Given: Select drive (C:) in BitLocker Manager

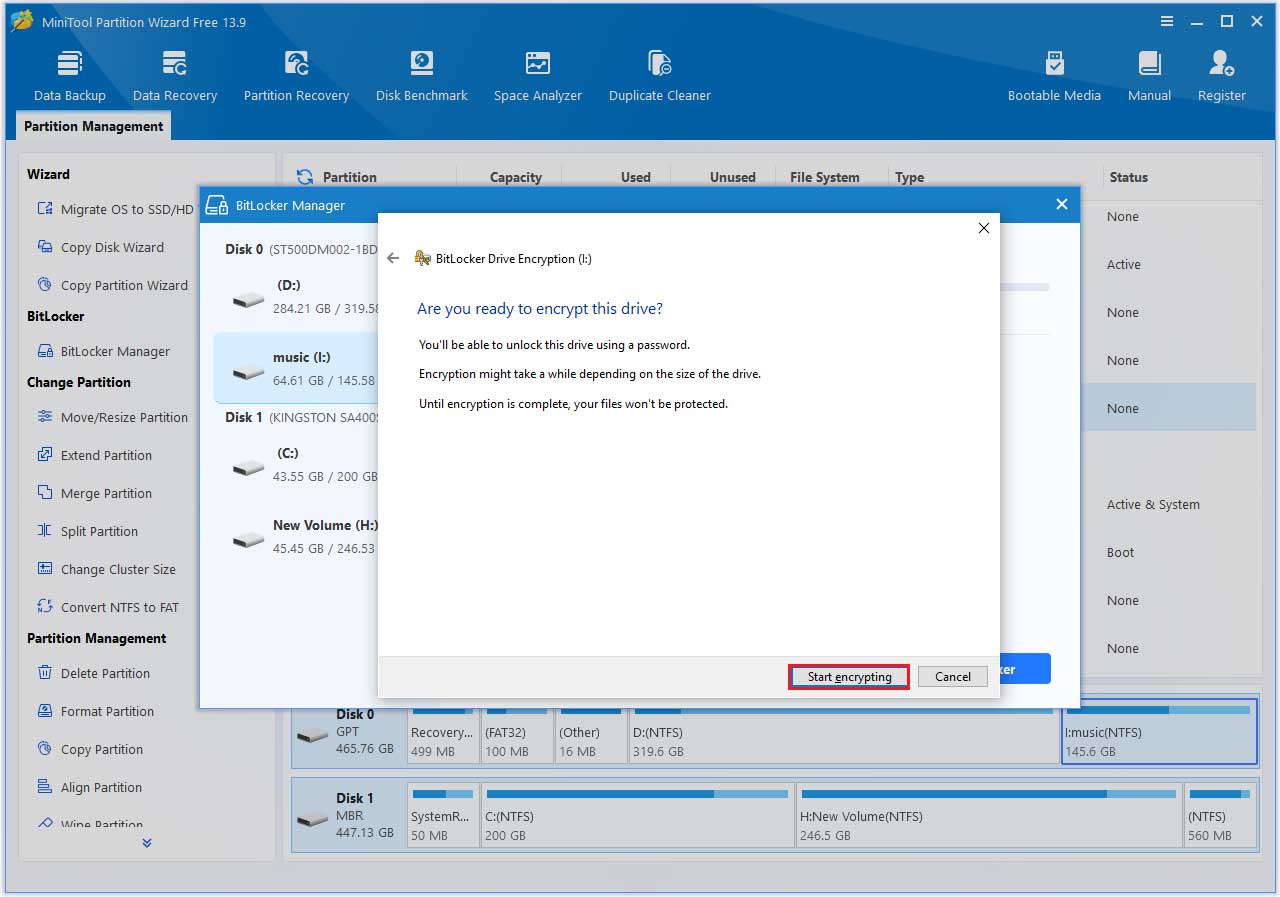Looking at the screenshot, I should (296, 465).
